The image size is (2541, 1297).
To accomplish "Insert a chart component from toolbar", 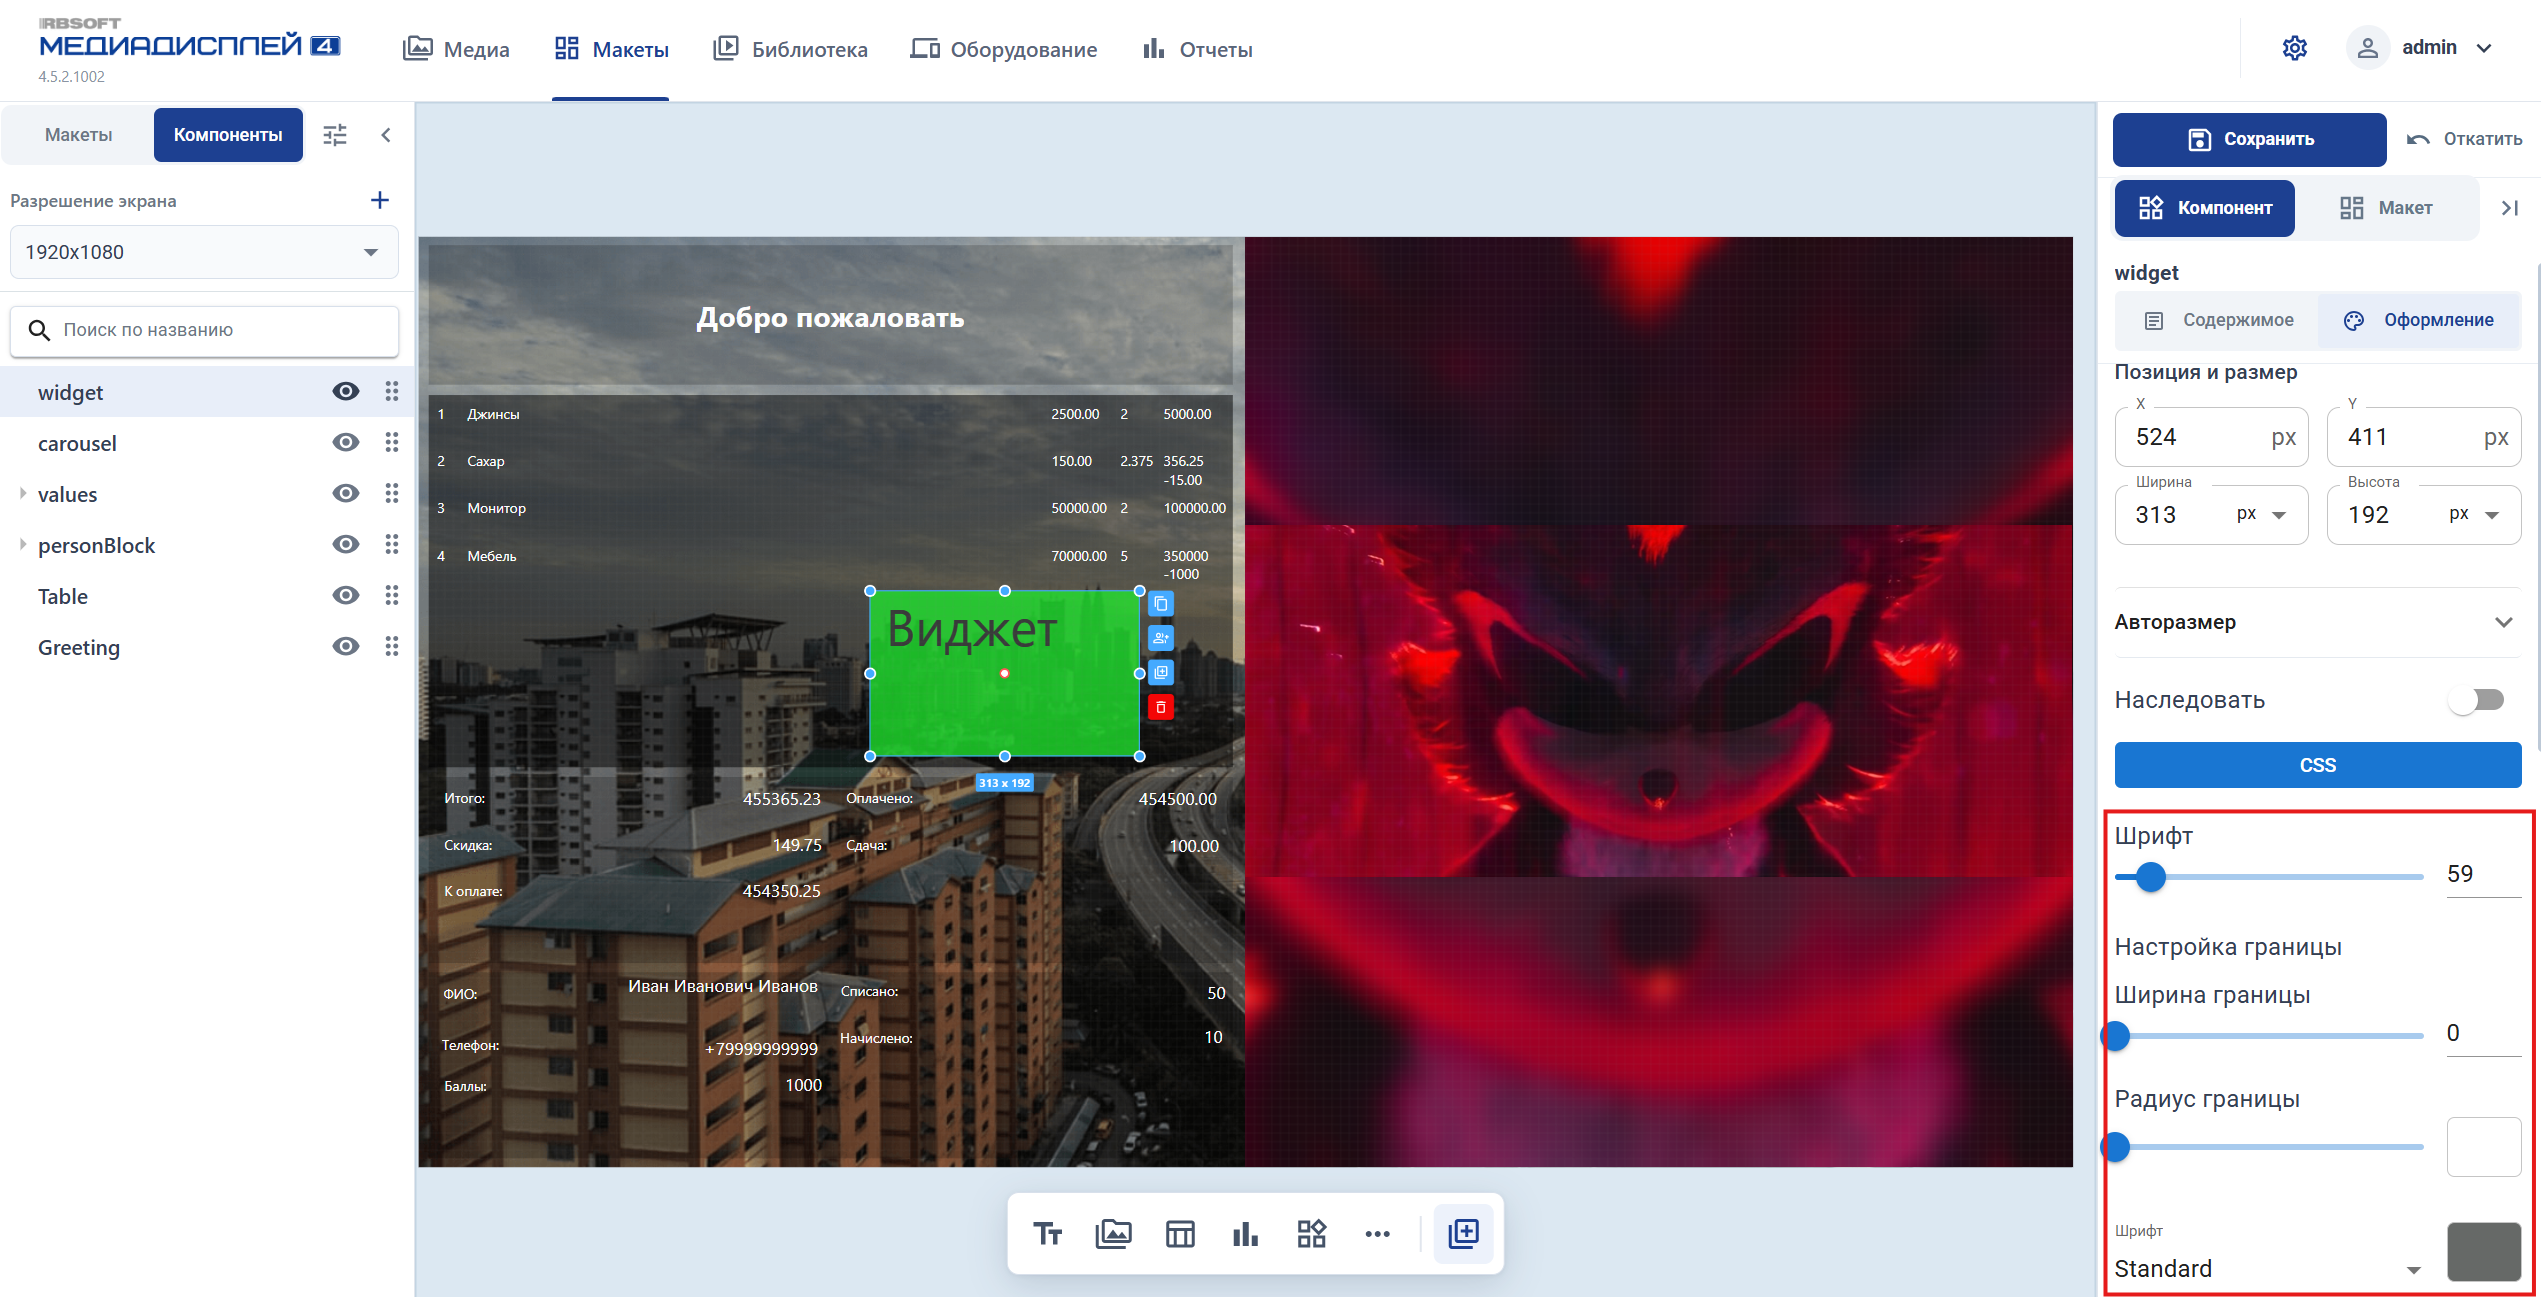I will [x=1245, y=1233].
